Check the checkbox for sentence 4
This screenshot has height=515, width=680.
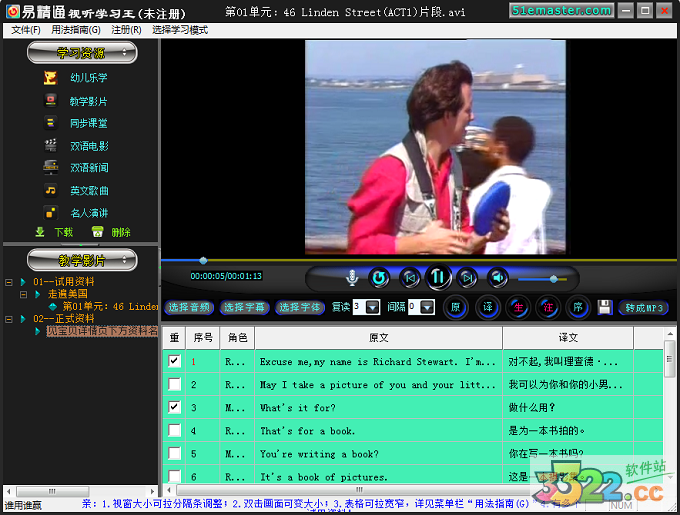pos(174,430)
